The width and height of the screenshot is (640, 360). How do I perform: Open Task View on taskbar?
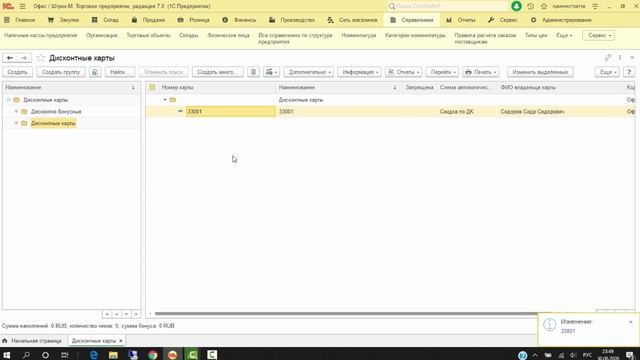tap(64, 355)
